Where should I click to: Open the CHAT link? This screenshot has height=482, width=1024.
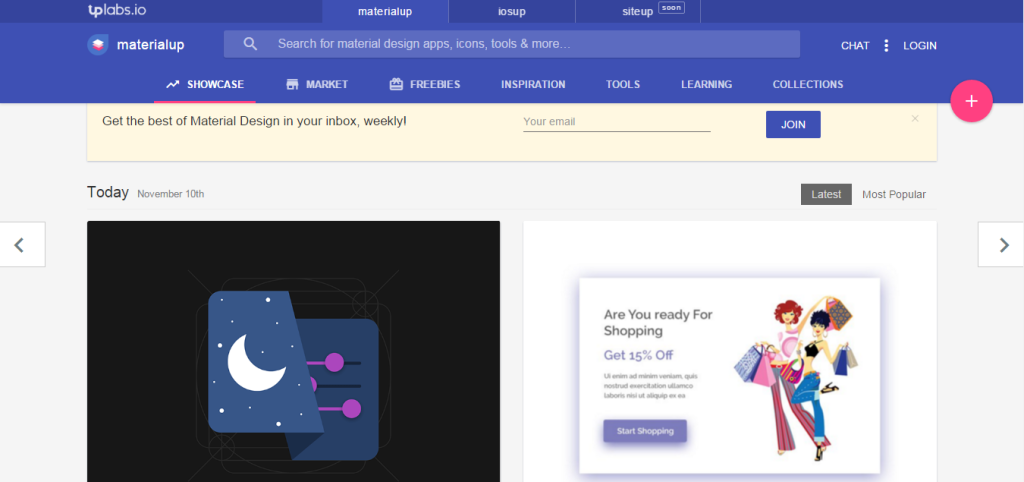point(855,45)
